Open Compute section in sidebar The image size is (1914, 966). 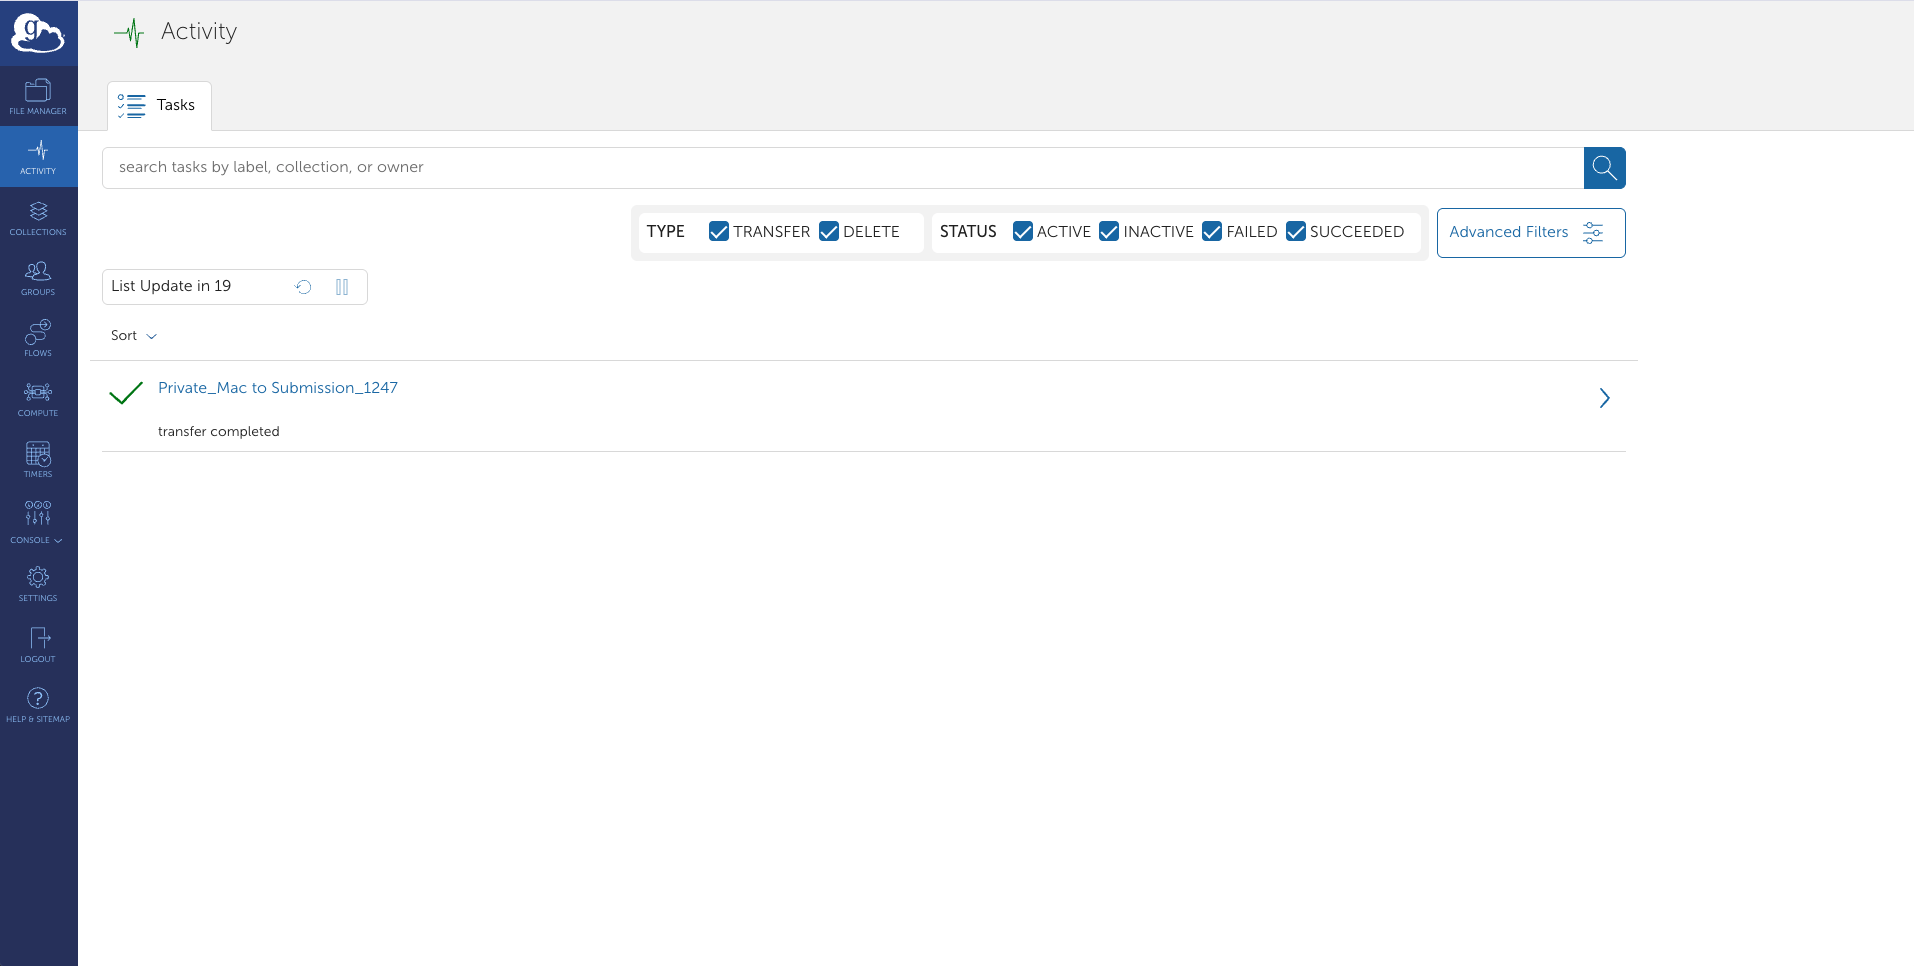[x=38, y=399]
